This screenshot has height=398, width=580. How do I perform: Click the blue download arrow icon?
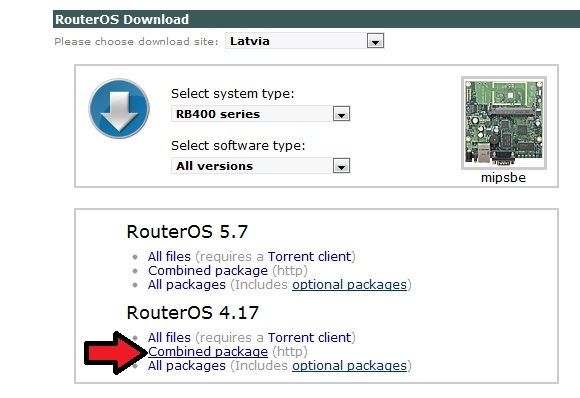(119, 108)
